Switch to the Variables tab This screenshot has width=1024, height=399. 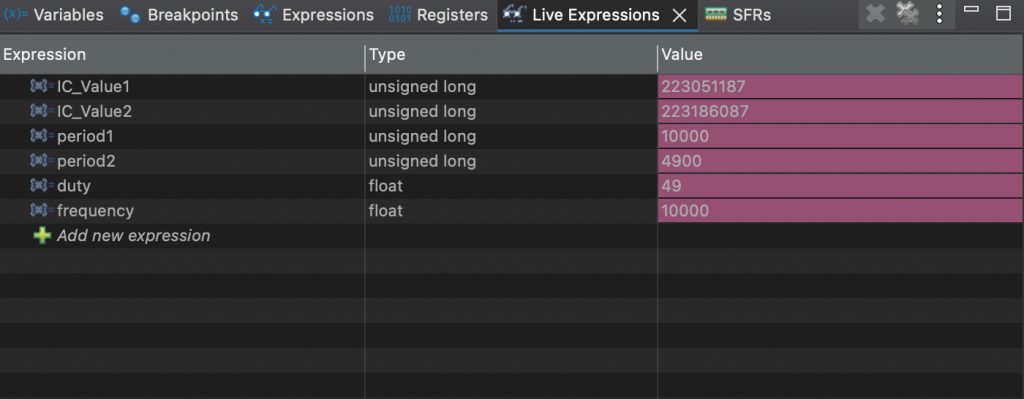pyautogui.click(x=54, y=14)
